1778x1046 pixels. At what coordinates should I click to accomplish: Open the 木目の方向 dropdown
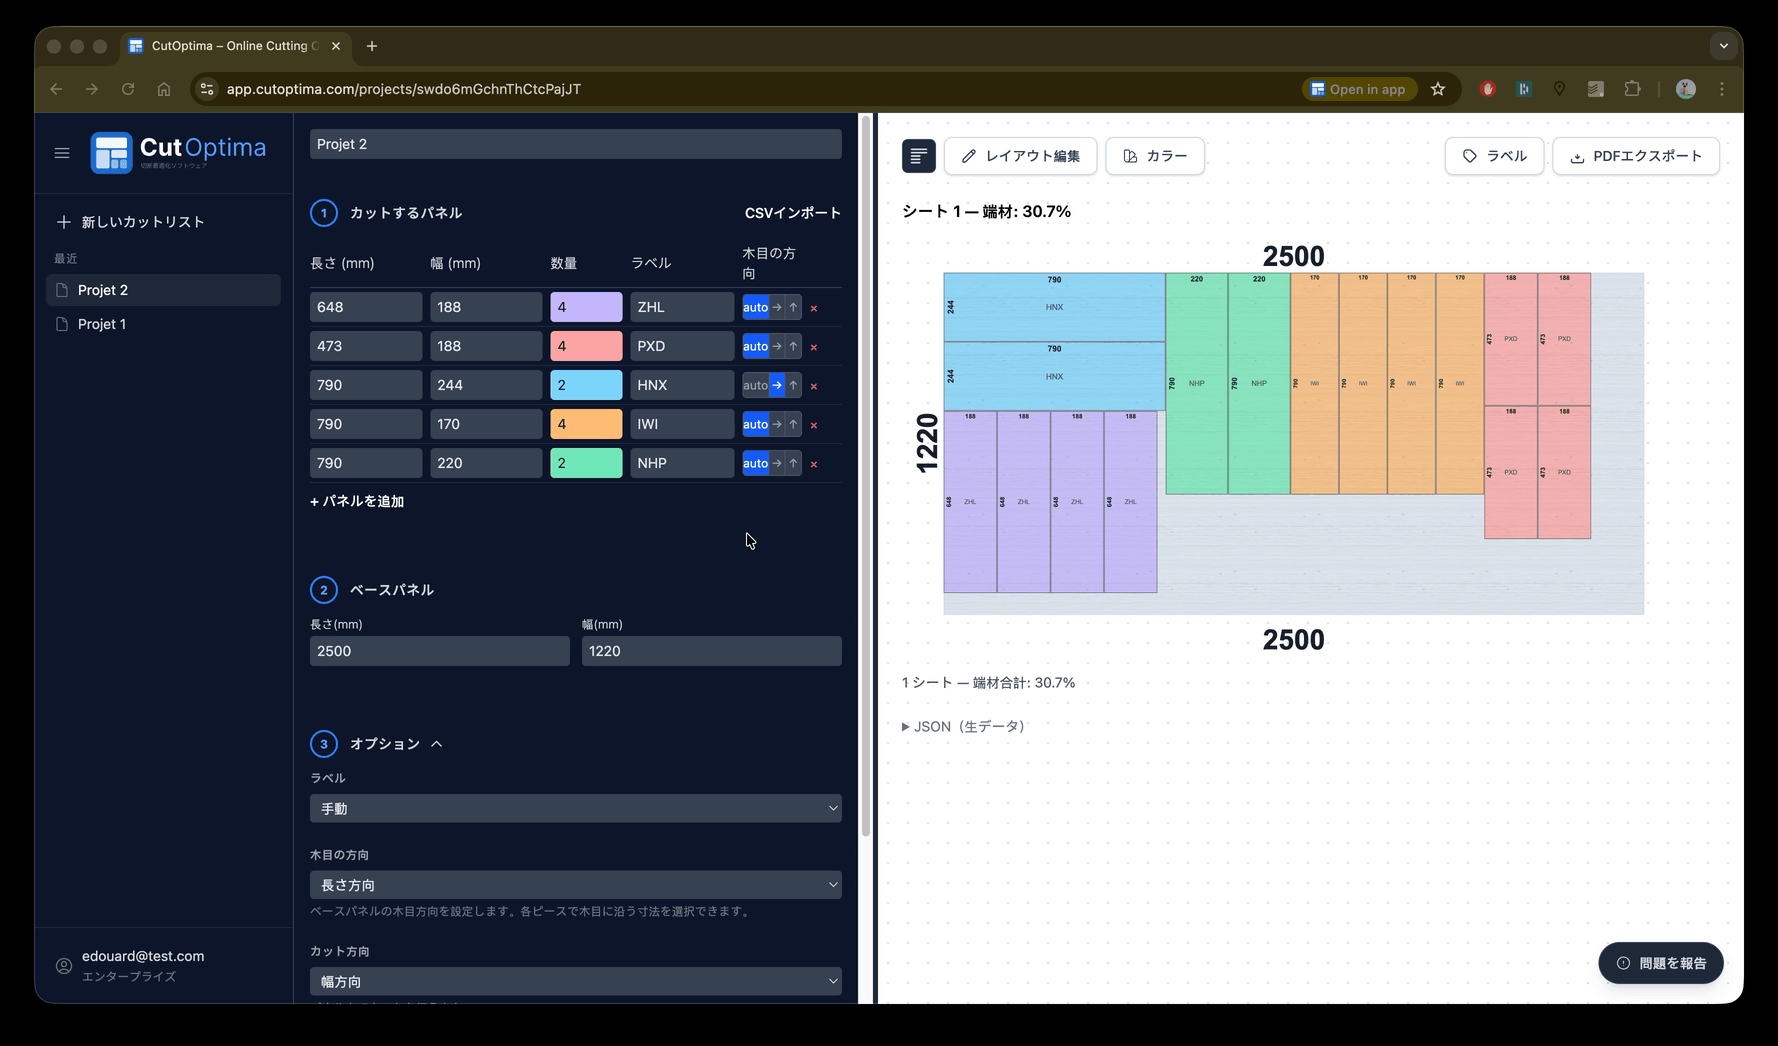pyautogui.click(x=575, y=884)
